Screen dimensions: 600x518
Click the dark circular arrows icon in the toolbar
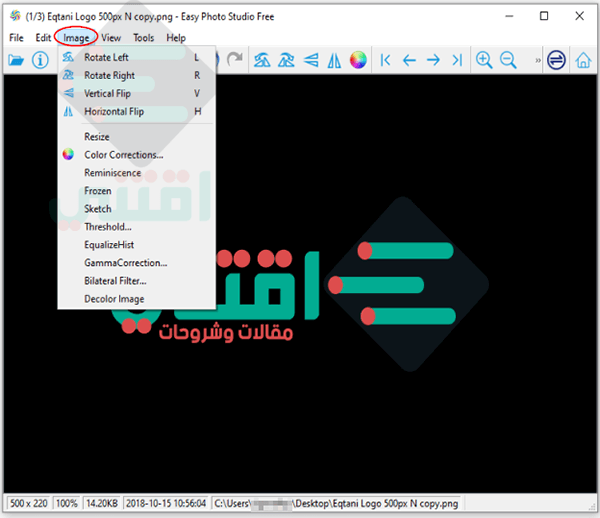click(556, 60)
